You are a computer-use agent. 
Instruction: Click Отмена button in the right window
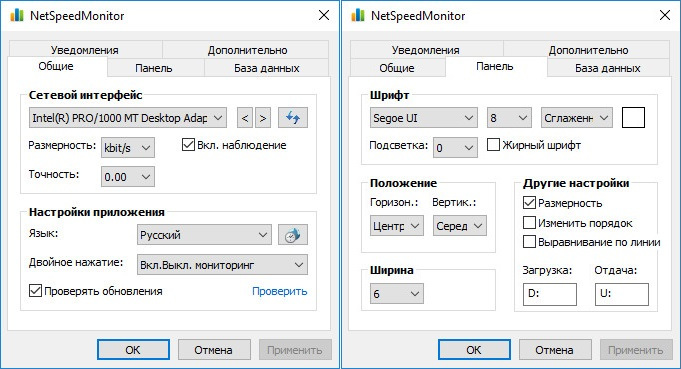tap(554, 350)
